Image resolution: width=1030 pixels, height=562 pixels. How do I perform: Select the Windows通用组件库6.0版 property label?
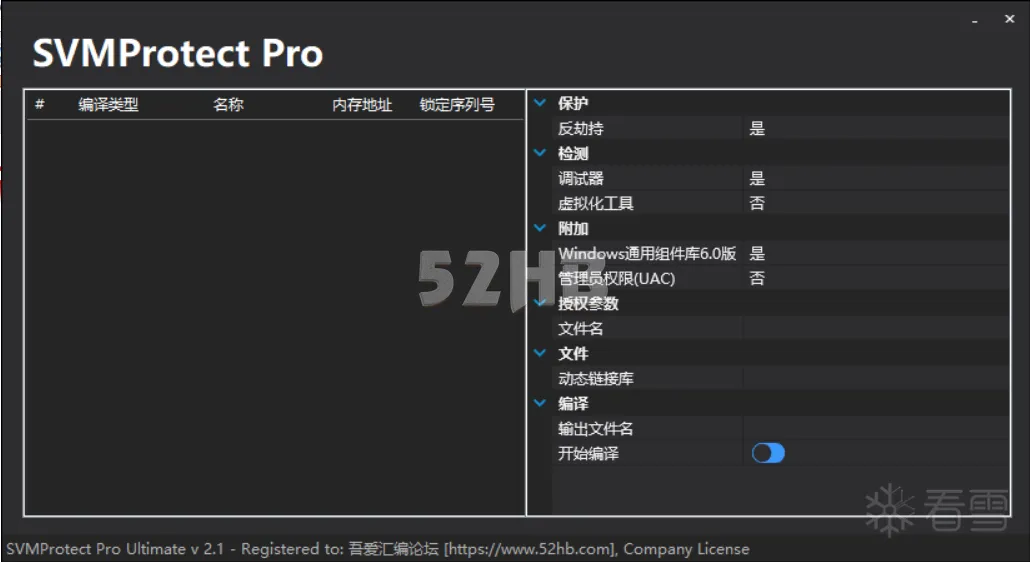point(647,253)
